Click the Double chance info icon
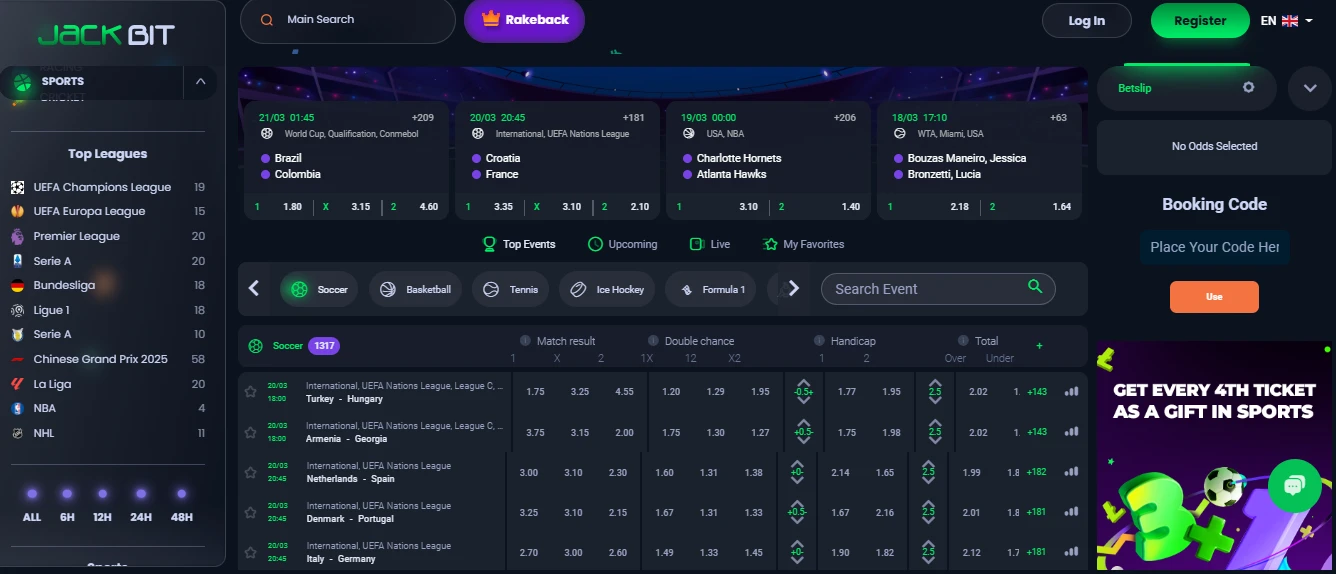Viewport: 1336px width, 574px height. pyautogui.click(x=654, y=341)
